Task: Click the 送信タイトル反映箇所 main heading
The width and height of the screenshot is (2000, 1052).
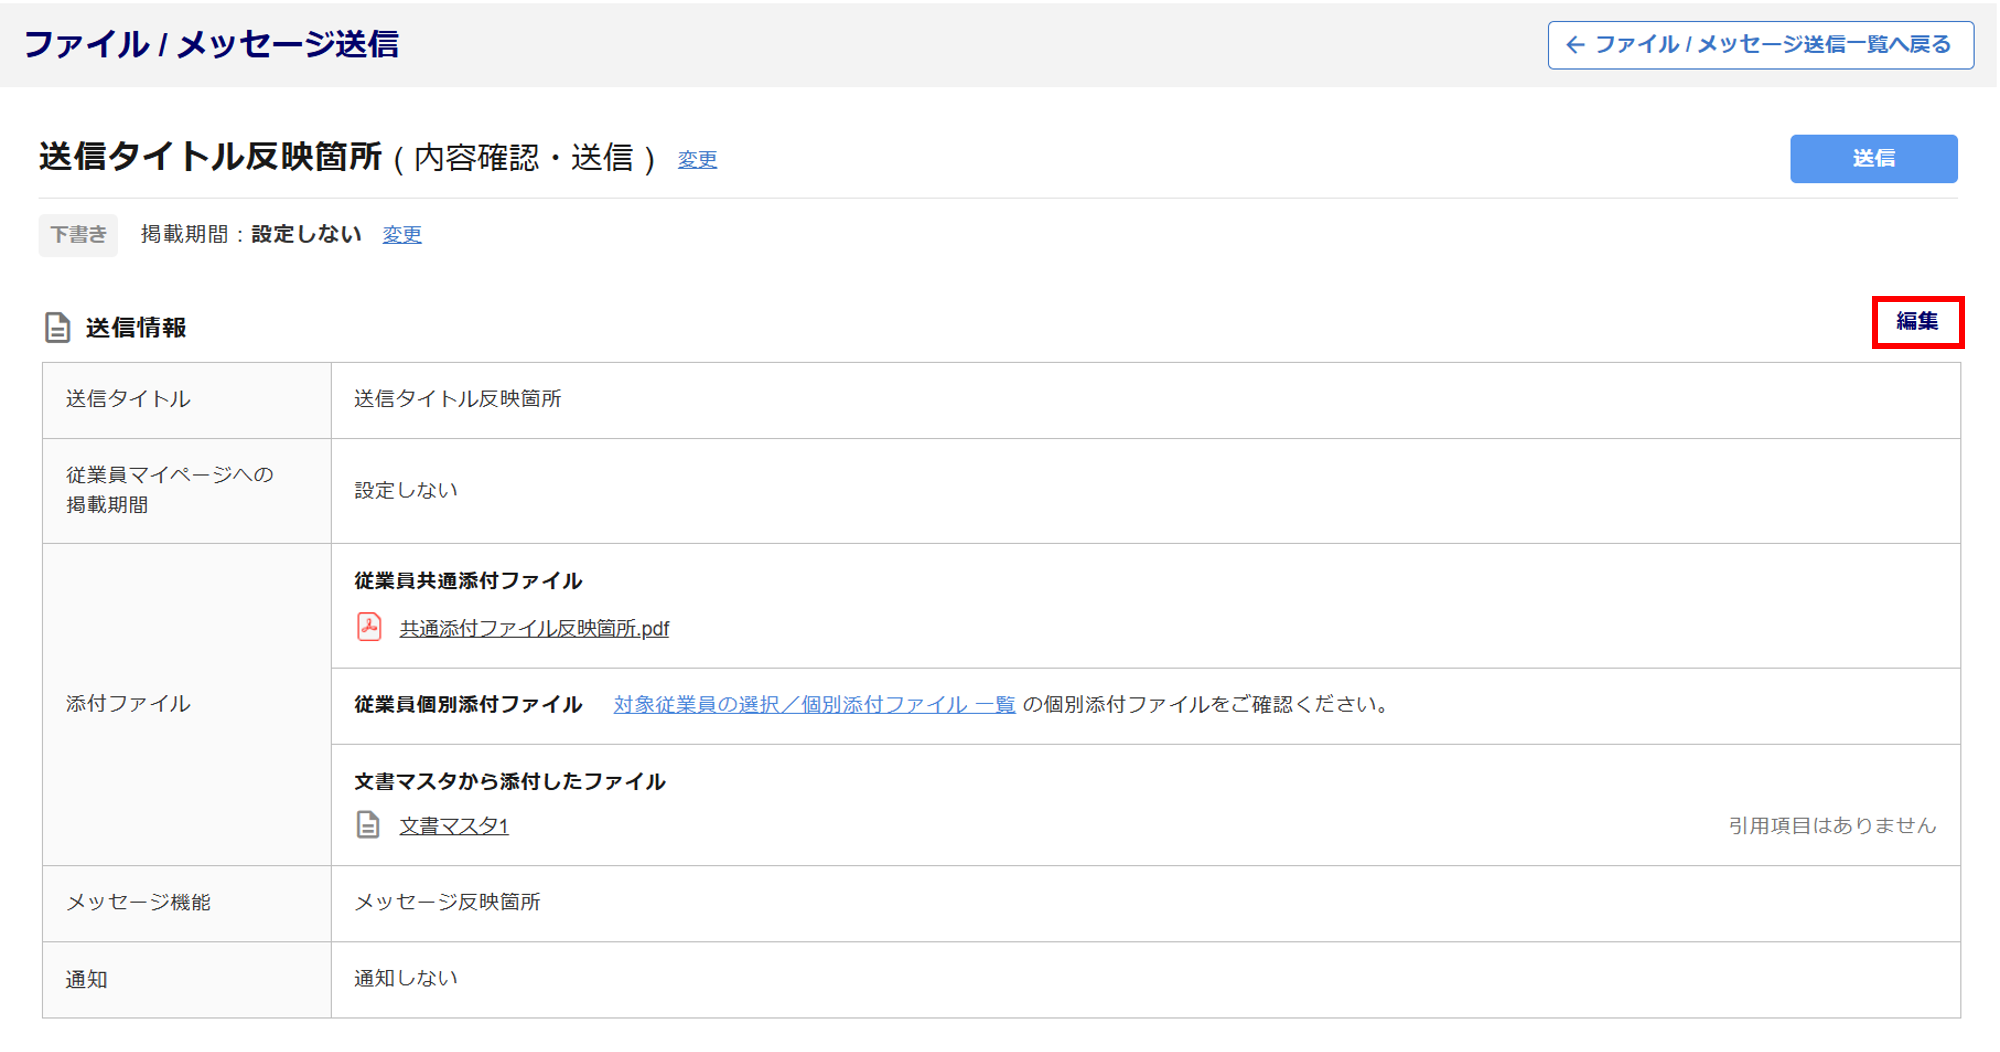Action: [x=211, y=157]
